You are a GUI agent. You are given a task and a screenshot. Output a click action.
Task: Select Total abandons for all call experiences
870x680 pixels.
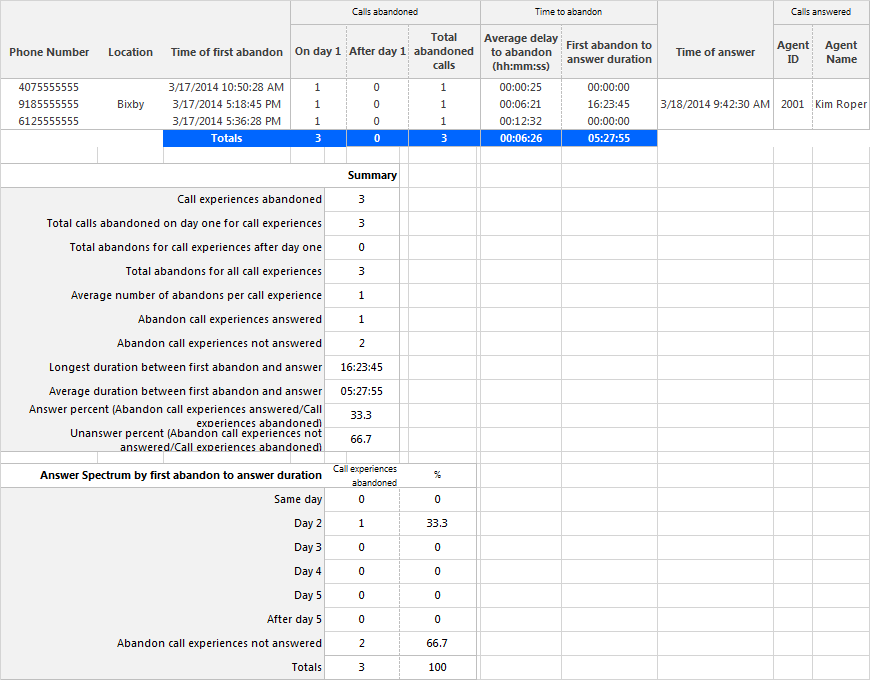pyautogui.click(x=223, y=271)
